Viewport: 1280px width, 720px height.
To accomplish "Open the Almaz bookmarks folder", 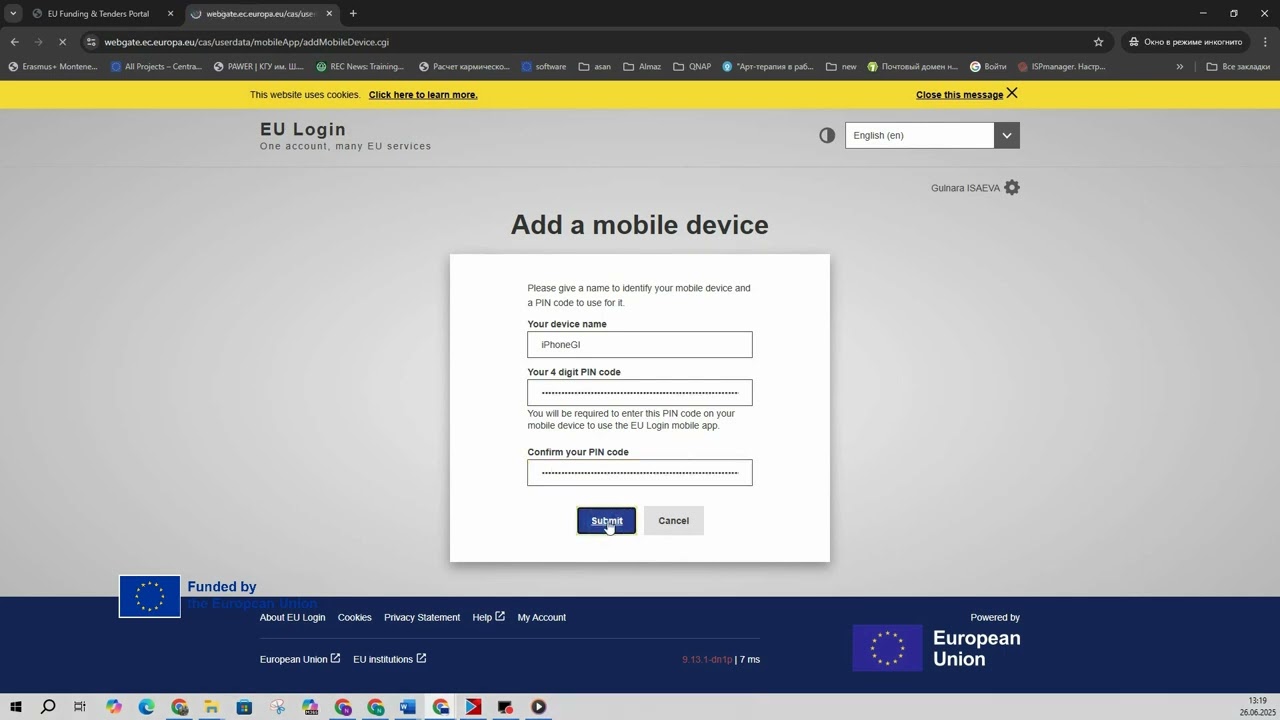I will 642,67.
